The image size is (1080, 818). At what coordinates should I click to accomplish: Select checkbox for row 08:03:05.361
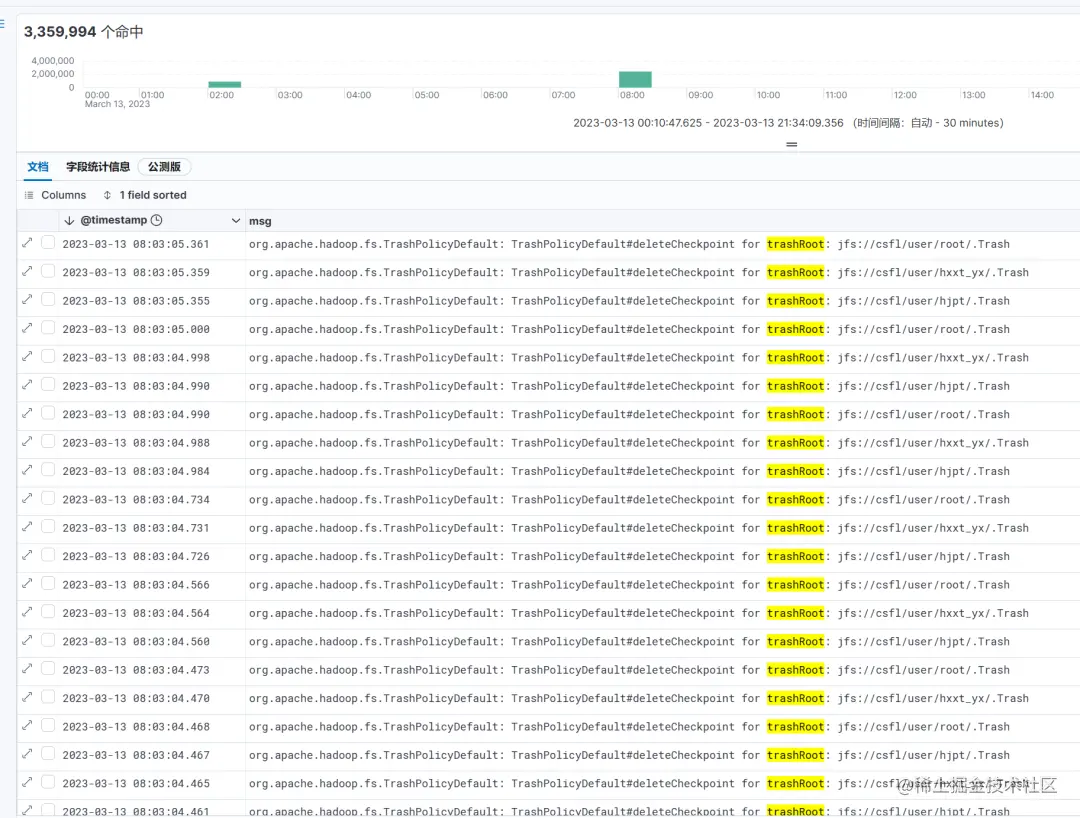point(48,242)
